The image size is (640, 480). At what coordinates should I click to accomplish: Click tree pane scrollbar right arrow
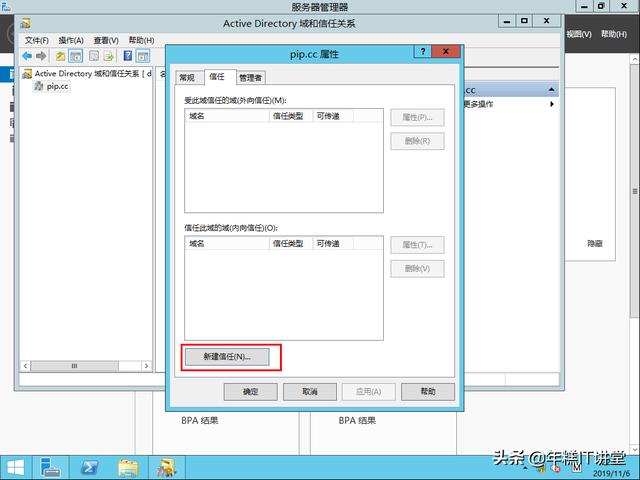(146, 366)
